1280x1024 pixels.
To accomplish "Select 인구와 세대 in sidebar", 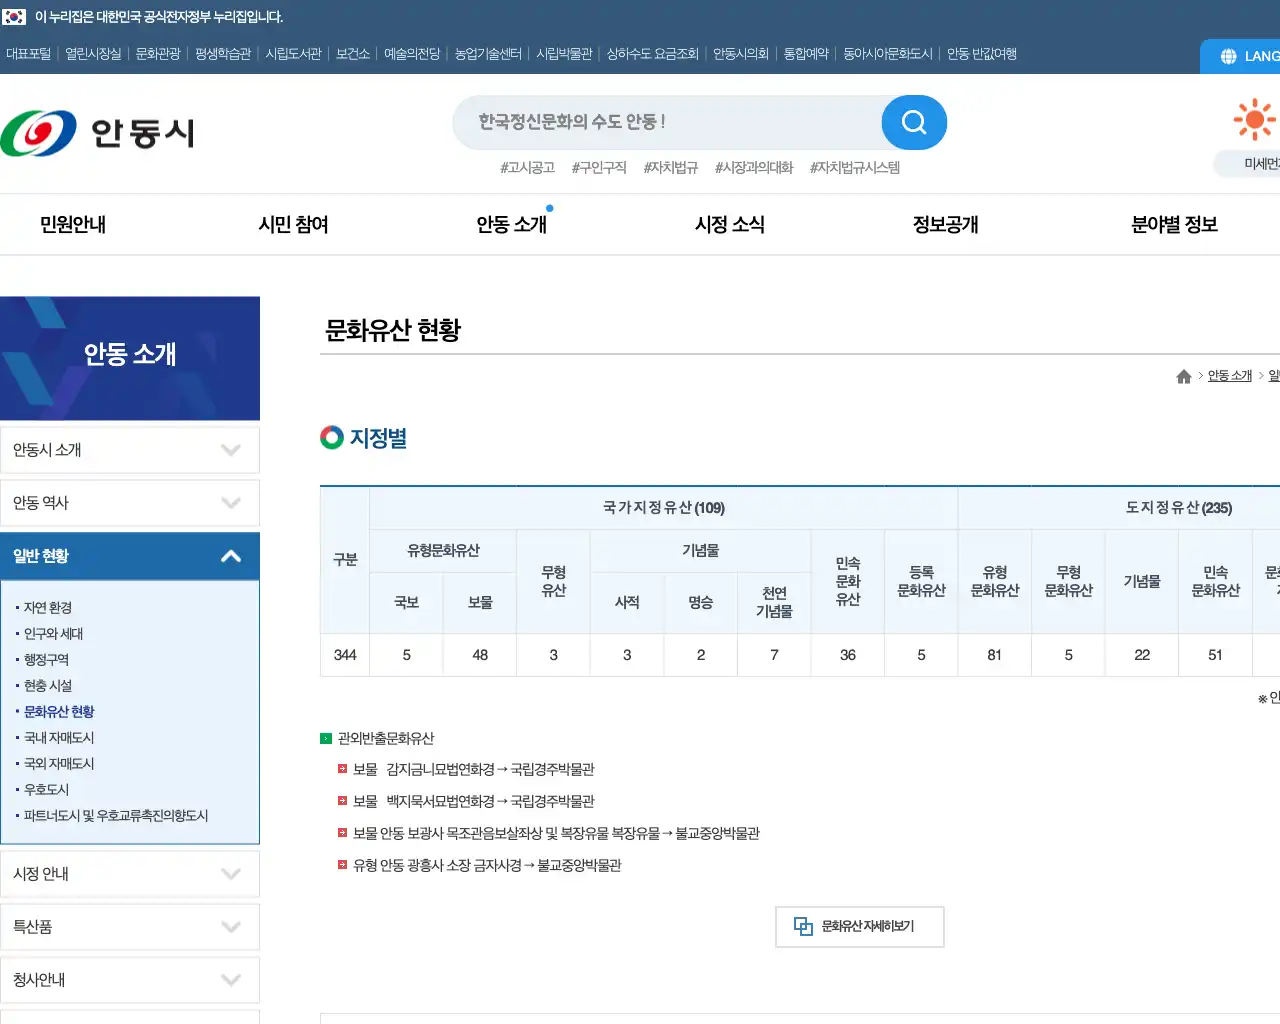I will [x=54, y=634].
